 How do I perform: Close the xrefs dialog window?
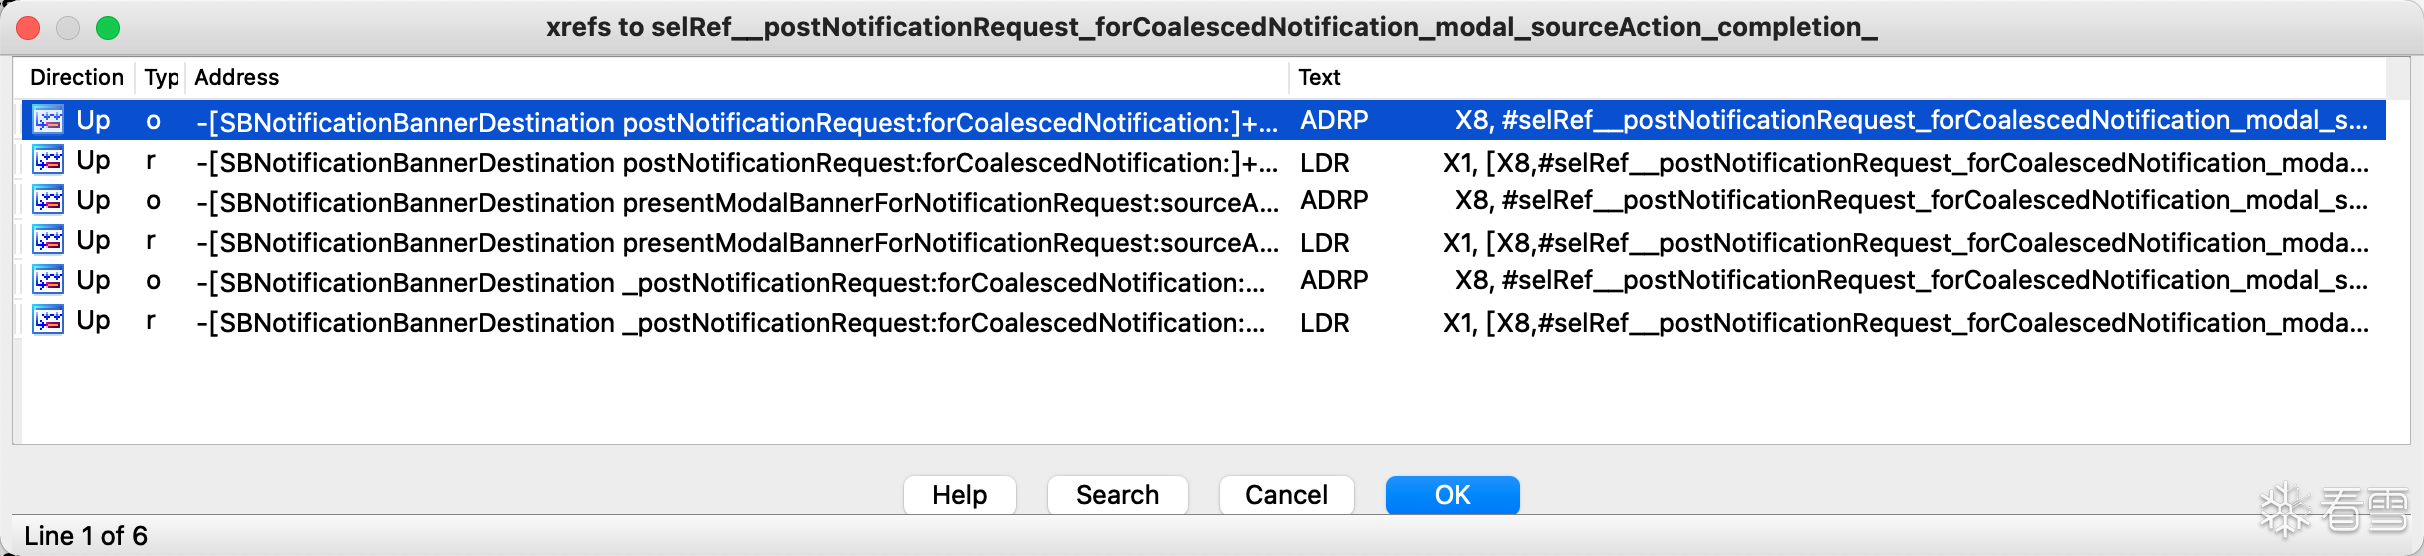point(28,28)
